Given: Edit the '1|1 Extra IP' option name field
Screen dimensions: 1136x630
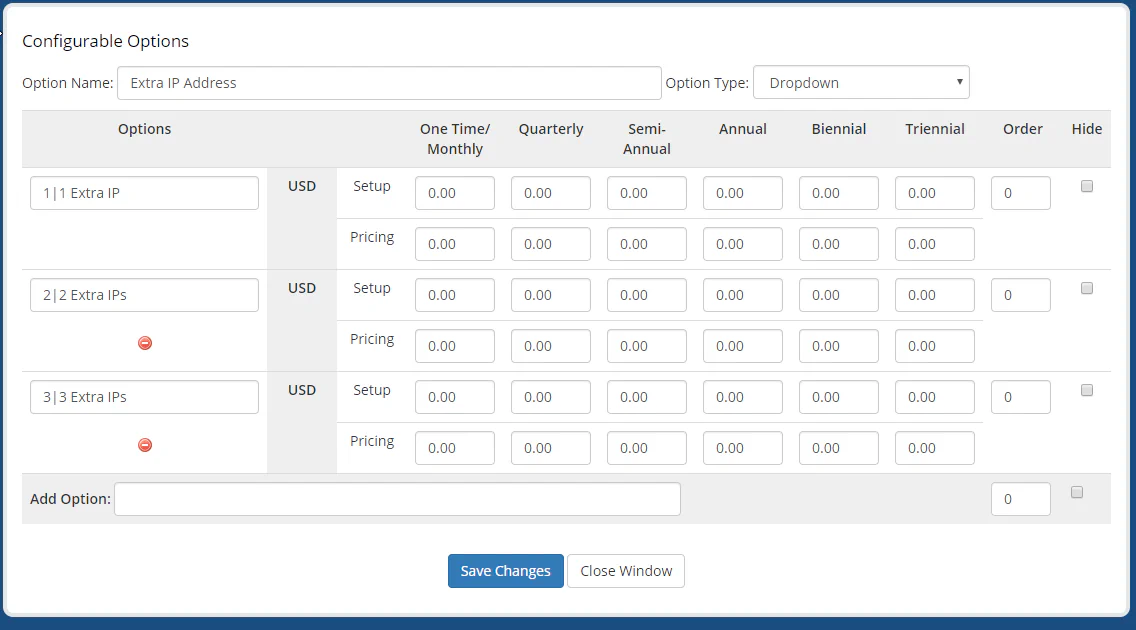Looking at the screenshot, I should [x=144, y=193].
